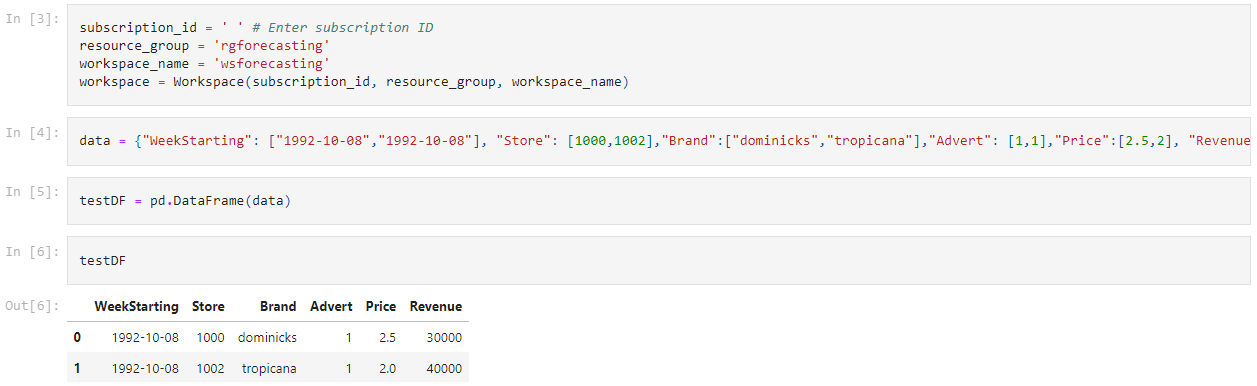The width and height of the screenshot is (1257, 386).
Task: Click the tropicana brand cell
Action: 270,369
